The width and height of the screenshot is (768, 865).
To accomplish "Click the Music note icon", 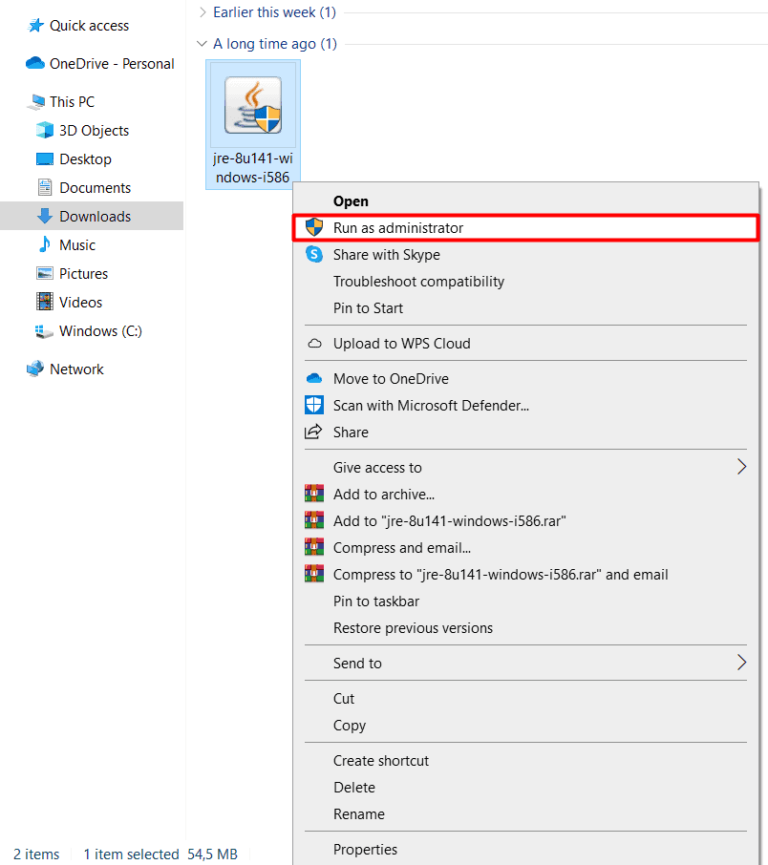I will 45,244.
